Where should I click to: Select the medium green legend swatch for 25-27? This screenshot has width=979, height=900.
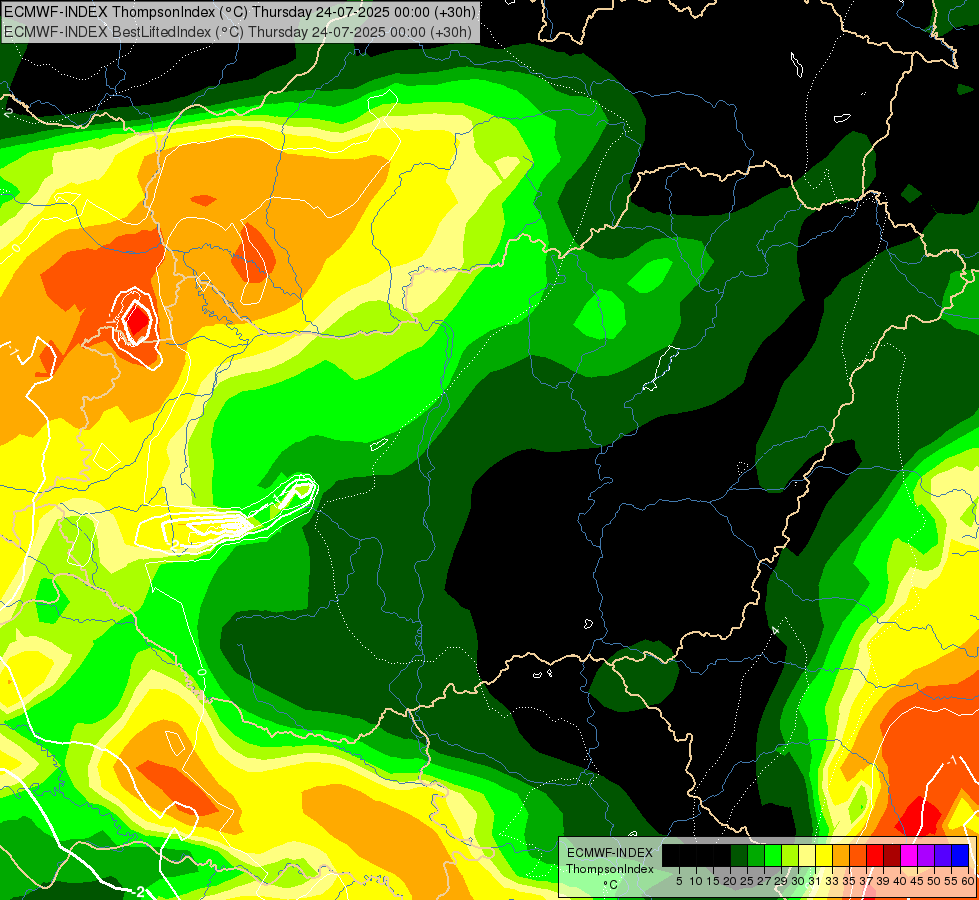[x=755, y=855]
